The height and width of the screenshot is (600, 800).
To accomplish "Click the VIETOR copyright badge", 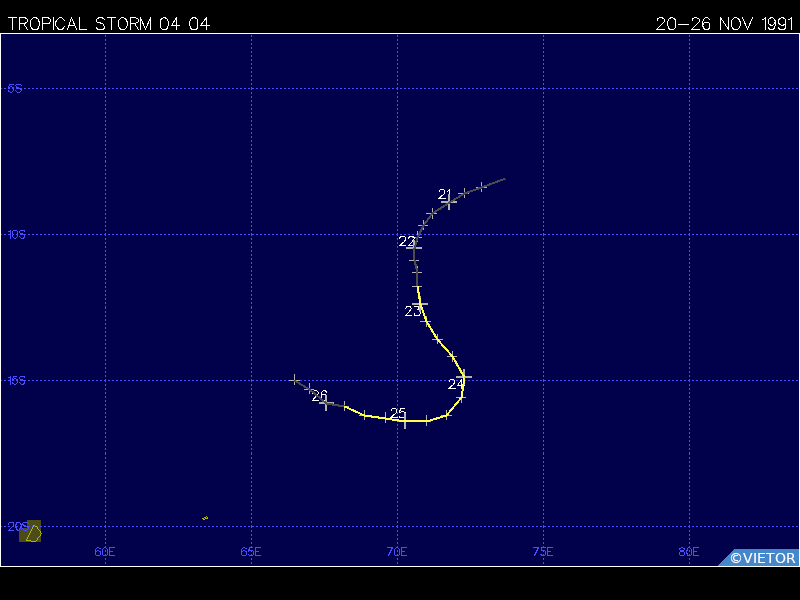I will tap(762, 558).
